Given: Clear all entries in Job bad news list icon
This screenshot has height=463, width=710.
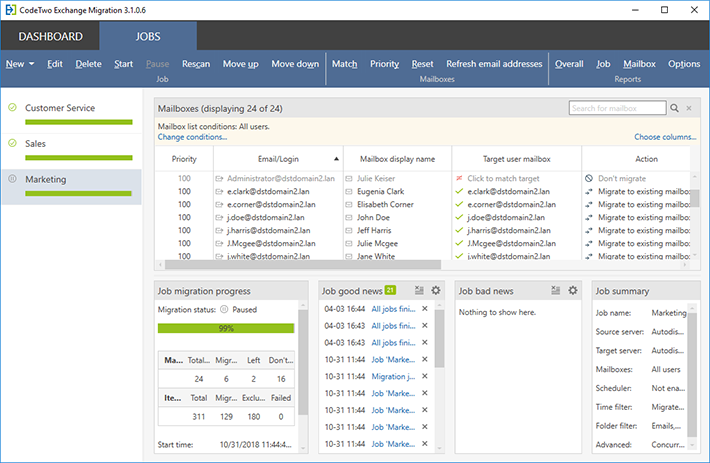Looking at the screenshot, I should click(556, 291).
